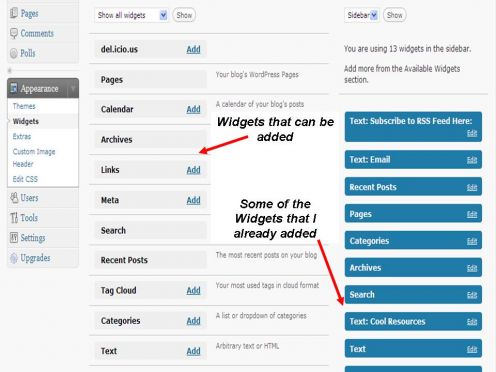Viewport: 496px width, 372px height.
Task: Open Settings in the admin menu
Action: coord(33,238)
